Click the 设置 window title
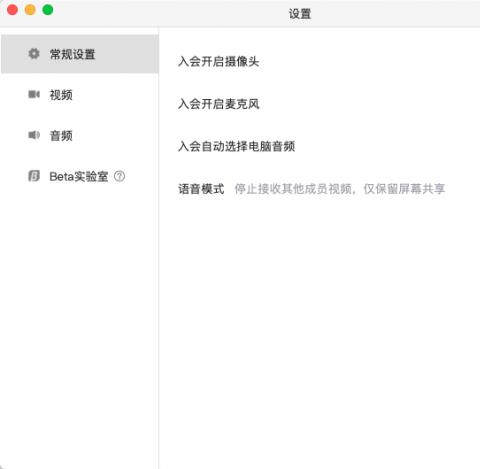This screenshot has width=480, height=469. [x=300, y=14]
